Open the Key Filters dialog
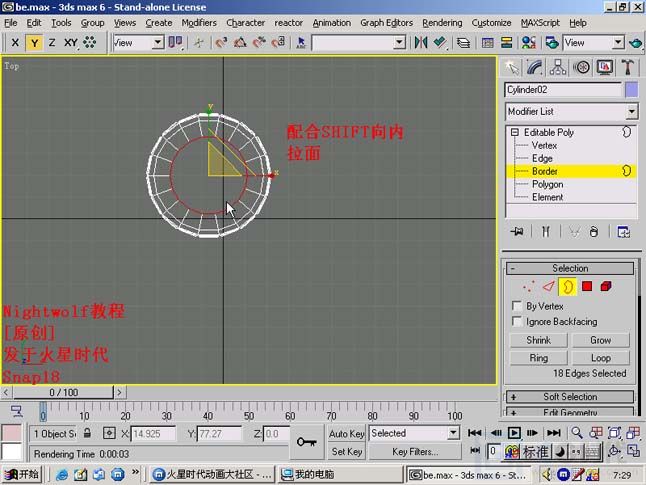This screenshot has width=646, height=485. pyautogui.click(x=415, y=452)
